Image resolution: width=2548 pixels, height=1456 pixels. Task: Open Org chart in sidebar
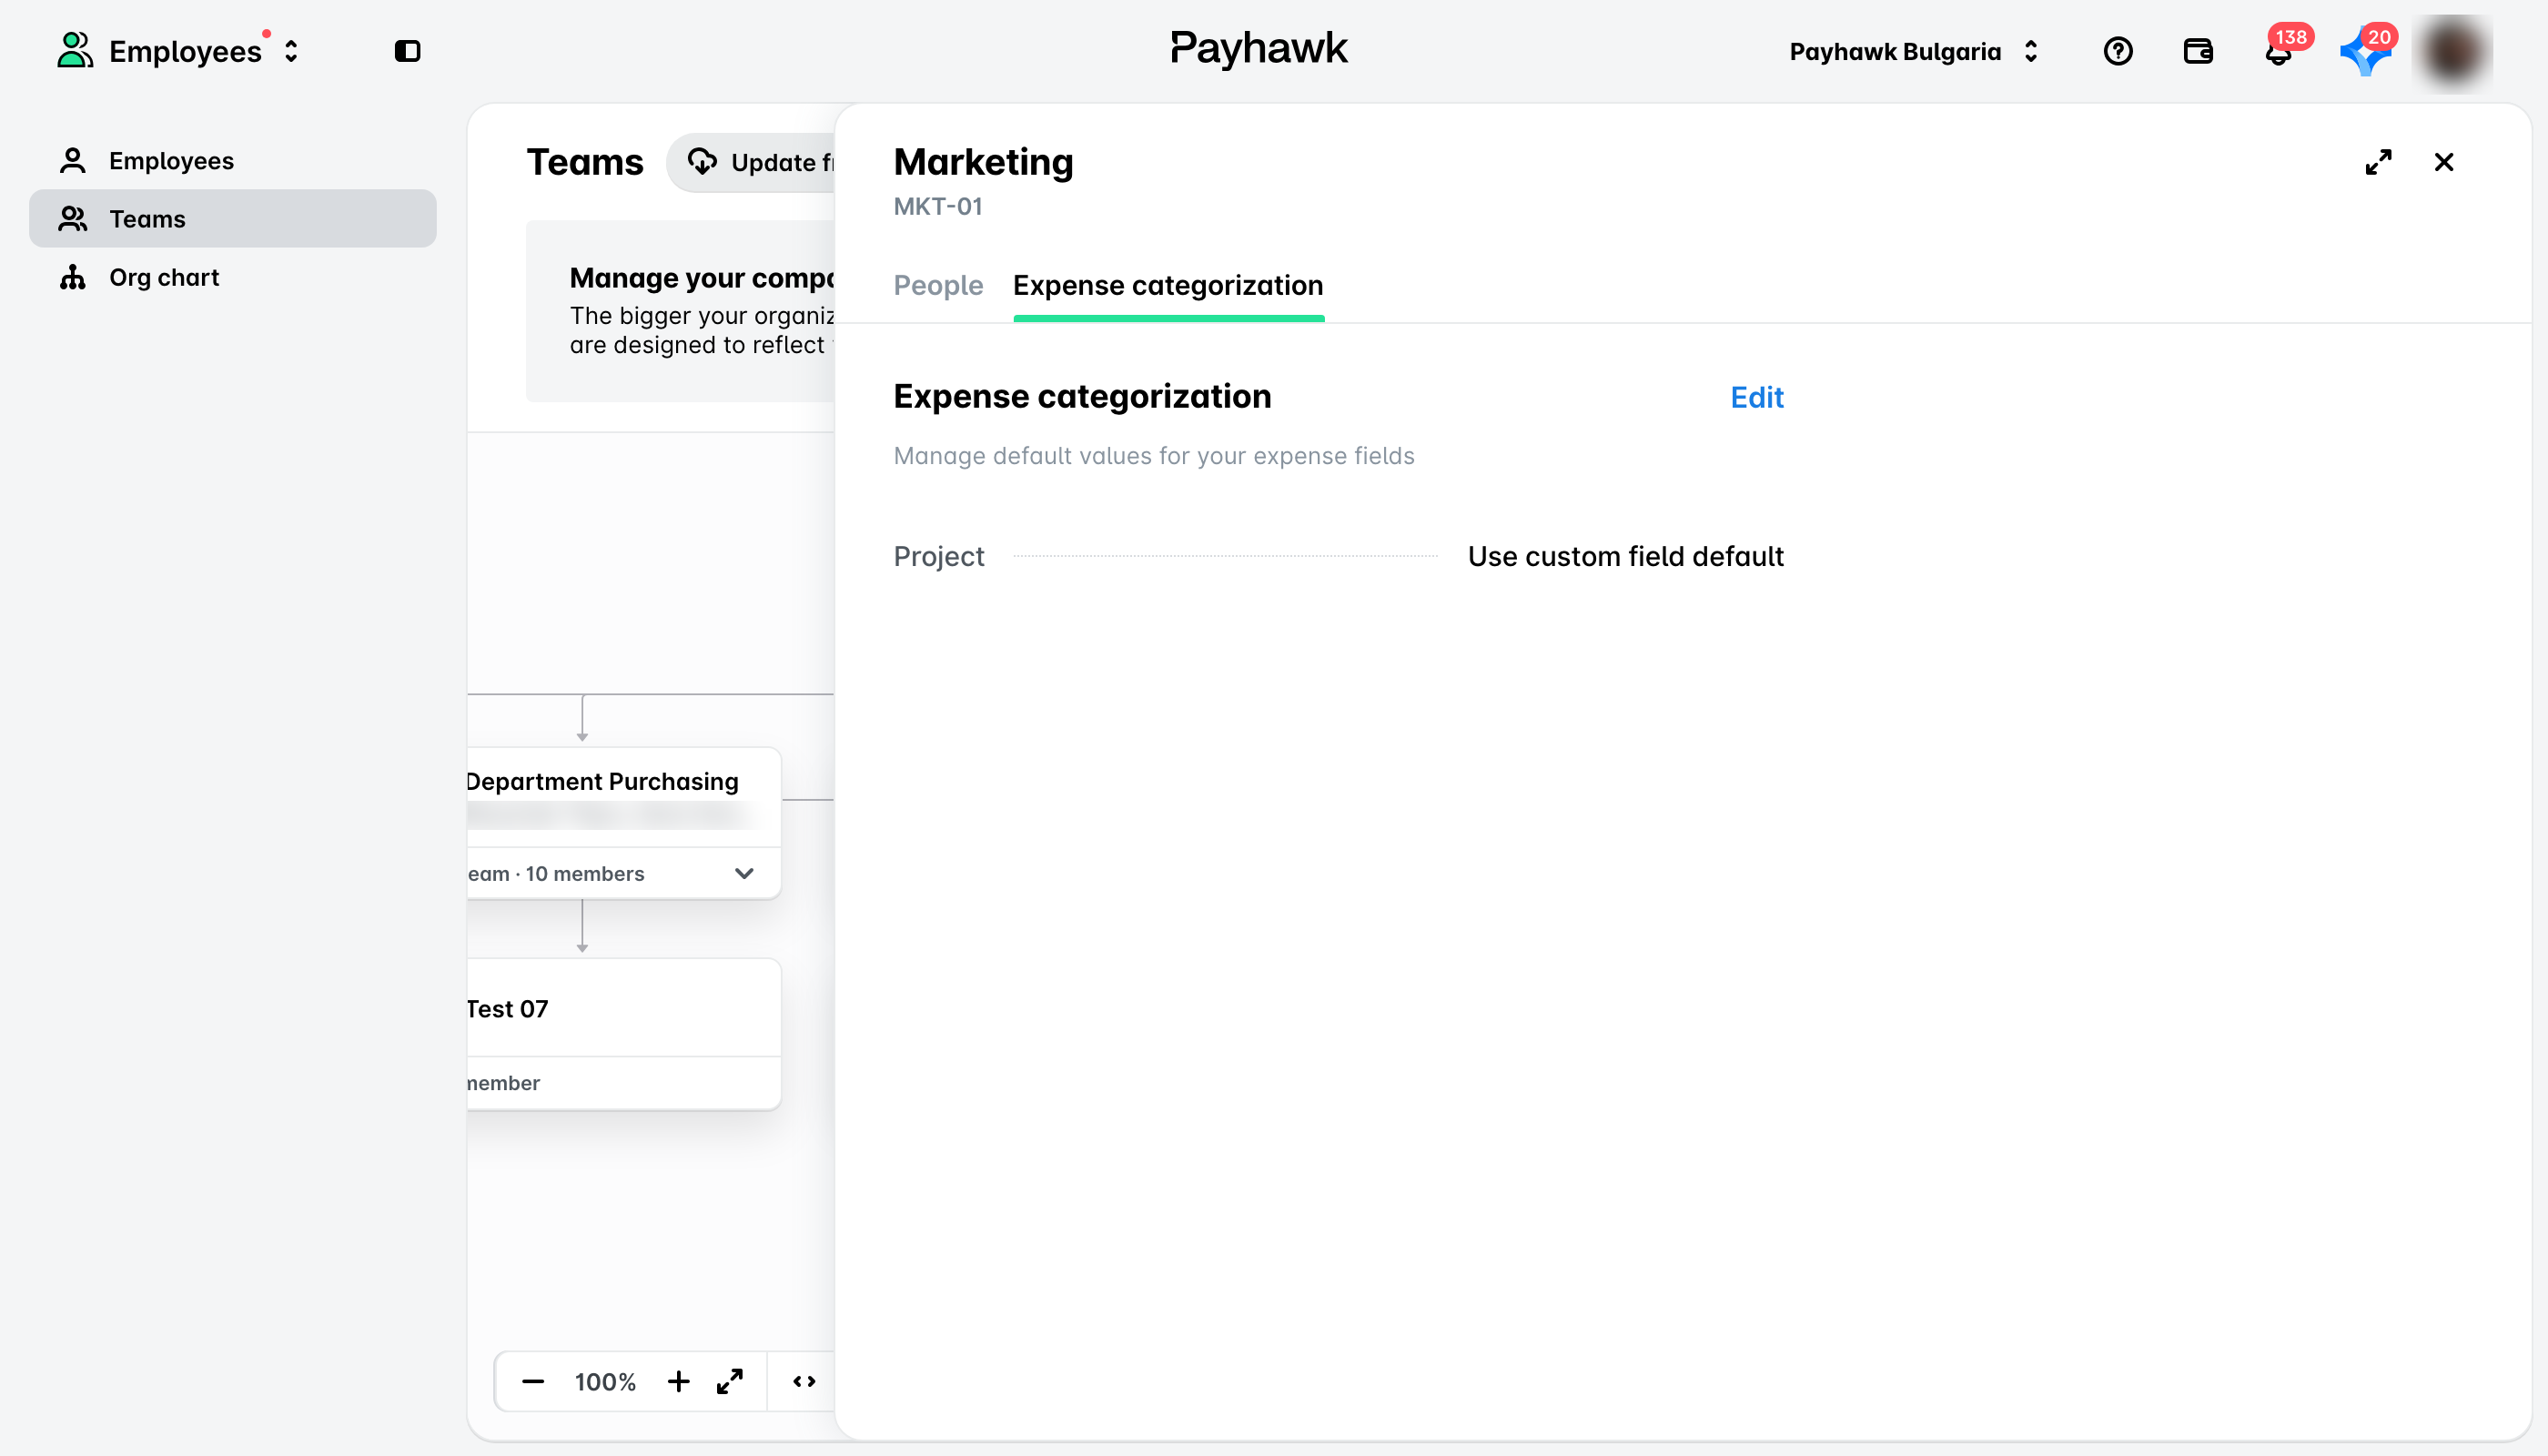(232, 277)
